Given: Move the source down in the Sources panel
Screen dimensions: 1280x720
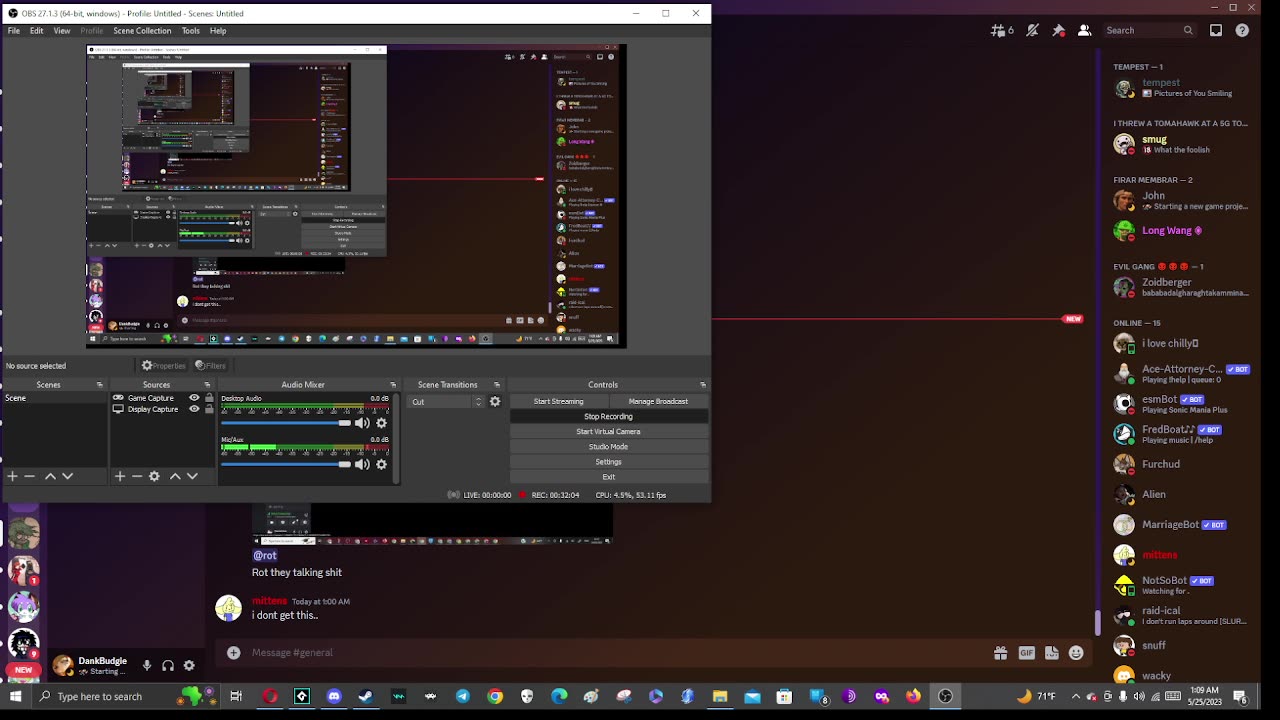Looking at the screenshot, I should [x=192, y=476].
